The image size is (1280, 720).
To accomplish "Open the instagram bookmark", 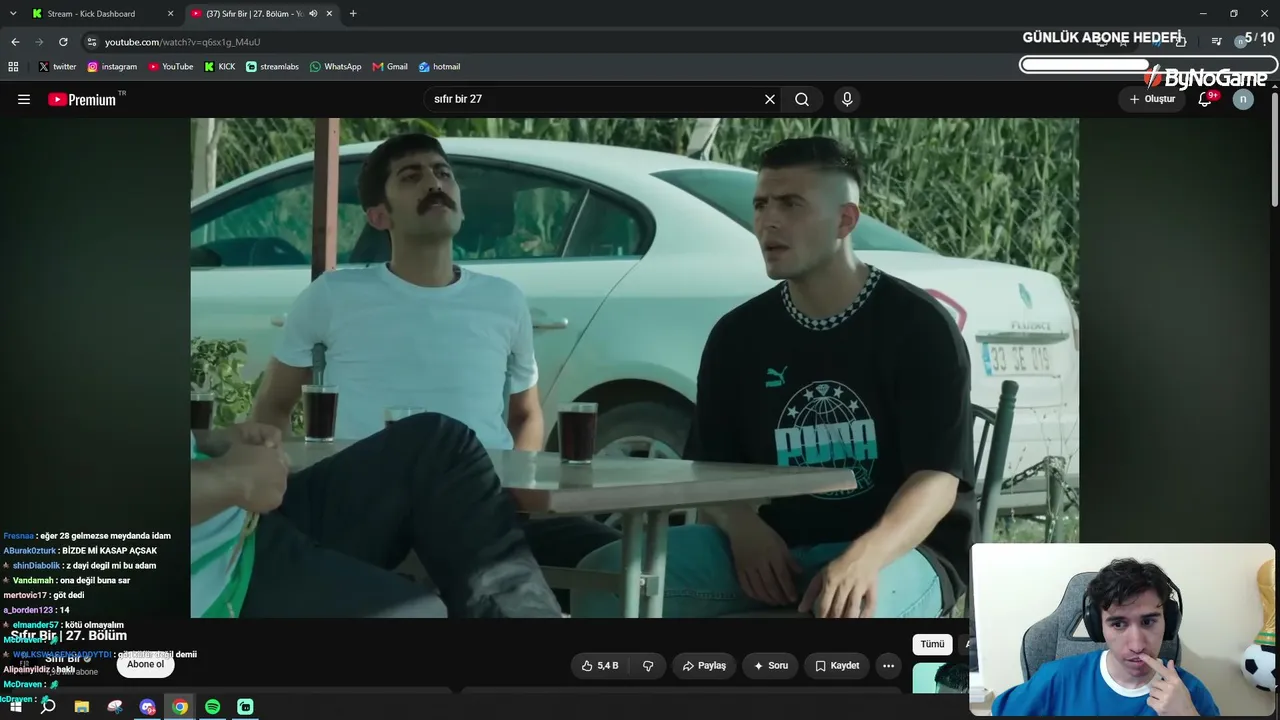I will 112,67.
